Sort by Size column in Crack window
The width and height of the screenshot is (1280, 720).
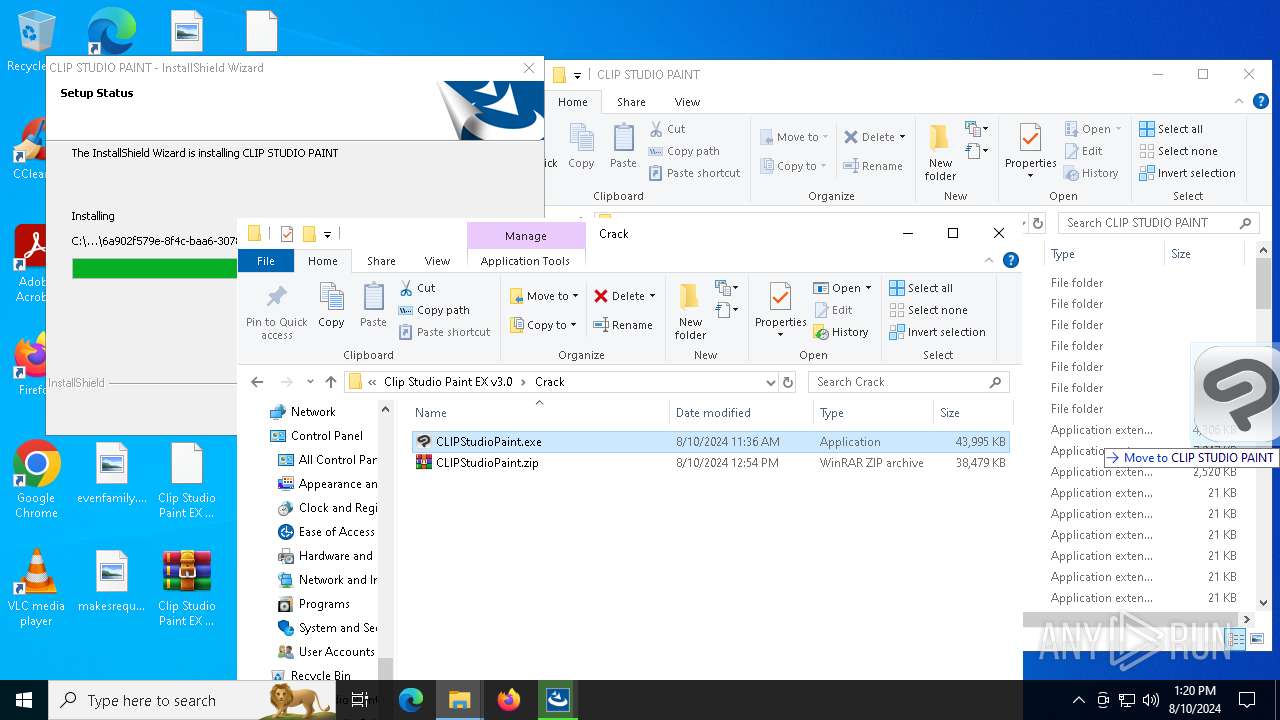click(972, 413)
